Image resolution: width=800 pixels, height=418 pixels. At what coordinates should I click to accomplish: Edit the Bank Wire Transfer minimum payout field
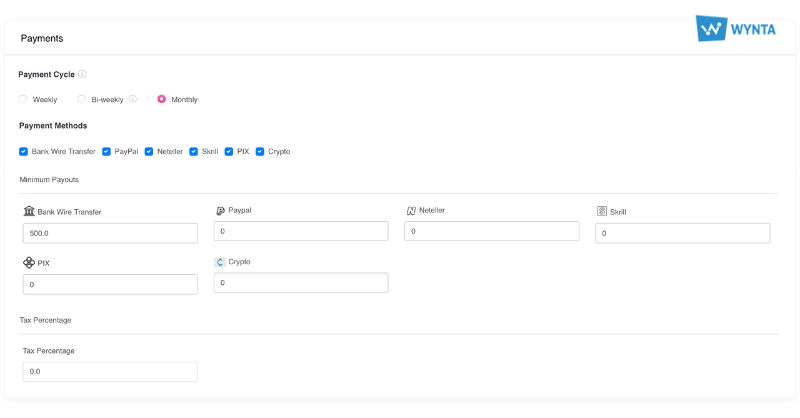click(x=110, y=233)
